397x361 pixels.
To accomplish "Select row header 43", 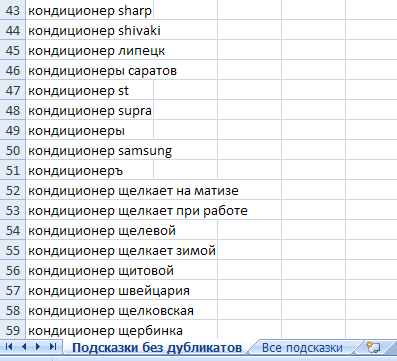I will point(13,11).
